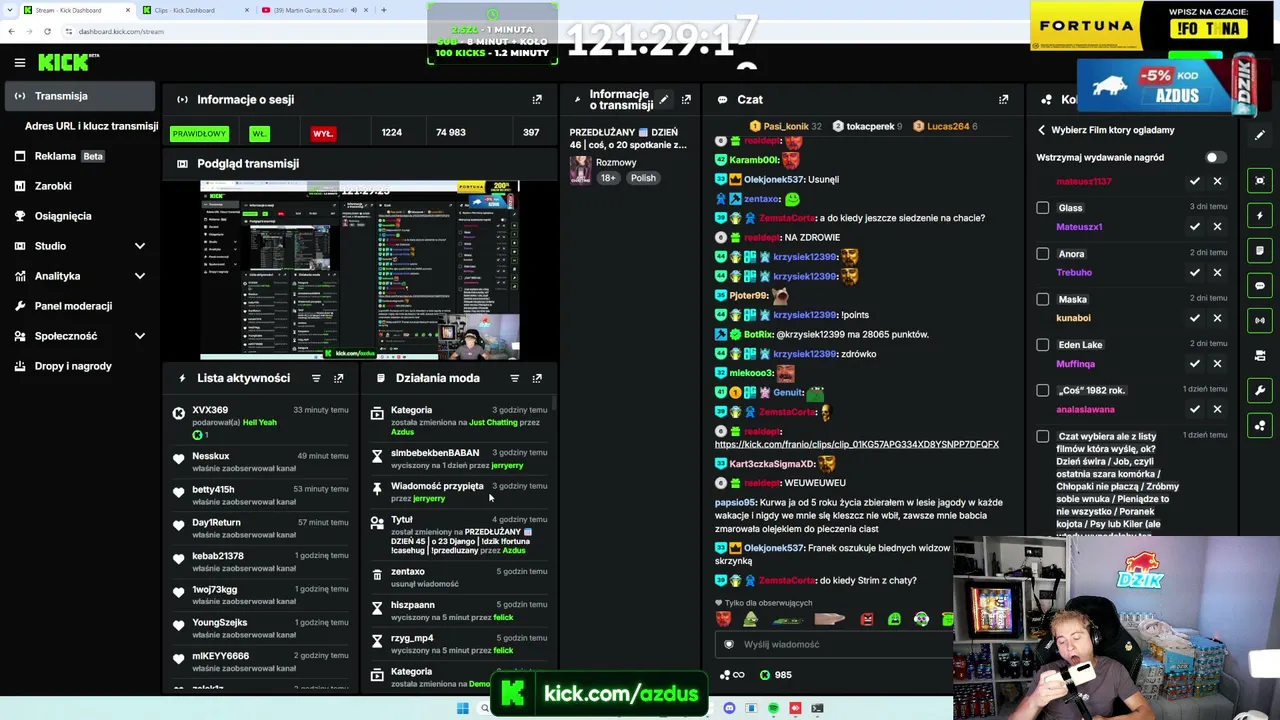The width and height of the screenshot is (1280, 720).
Task: Open Spotify from the taskbar
Action: pos(773,708)
